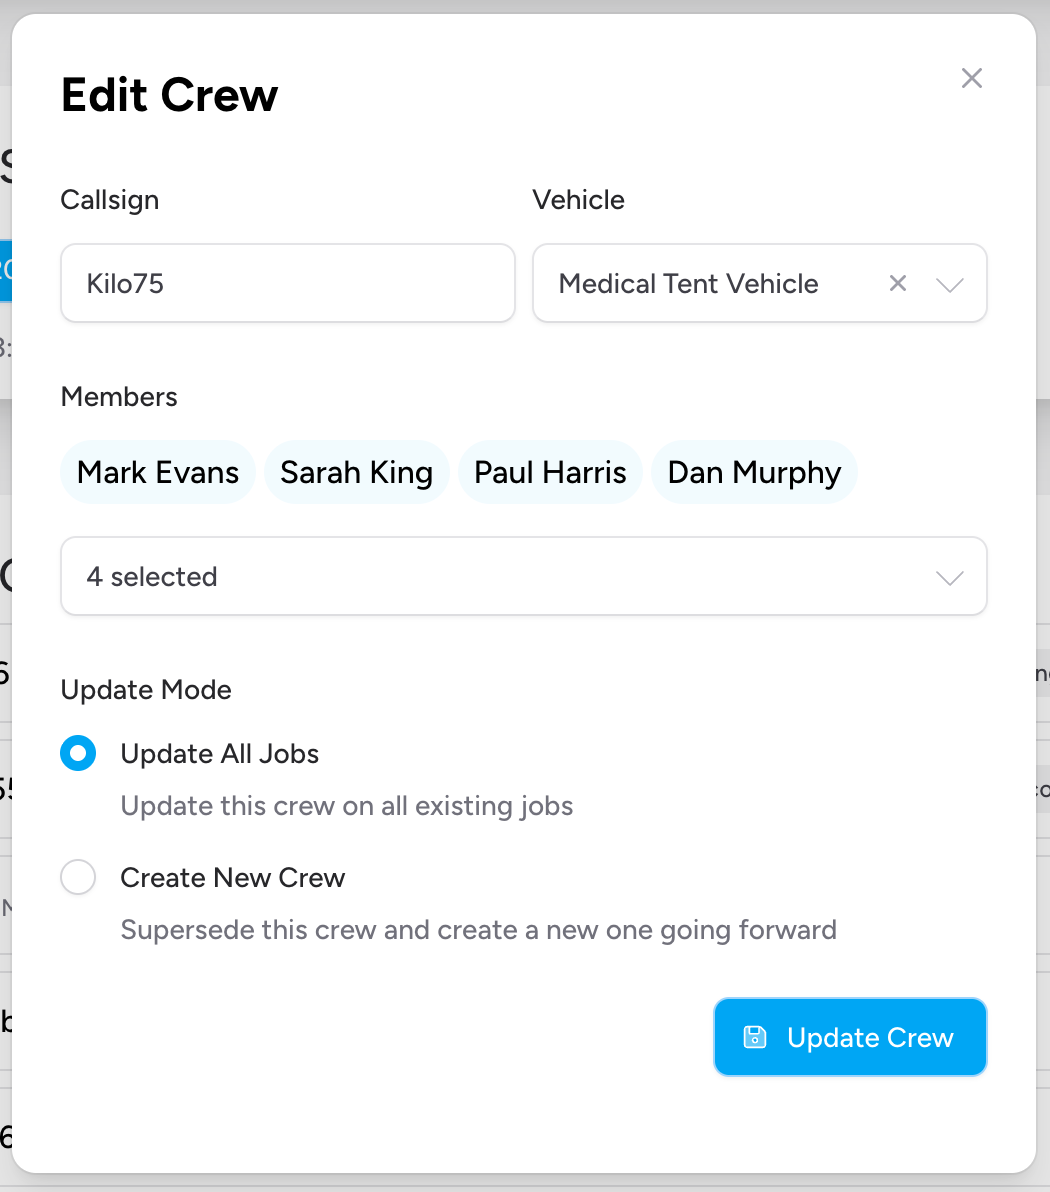This screenshot has width=1050, height=1192.
Task: Select the Sarah King member chip
Action: (356, 471)
